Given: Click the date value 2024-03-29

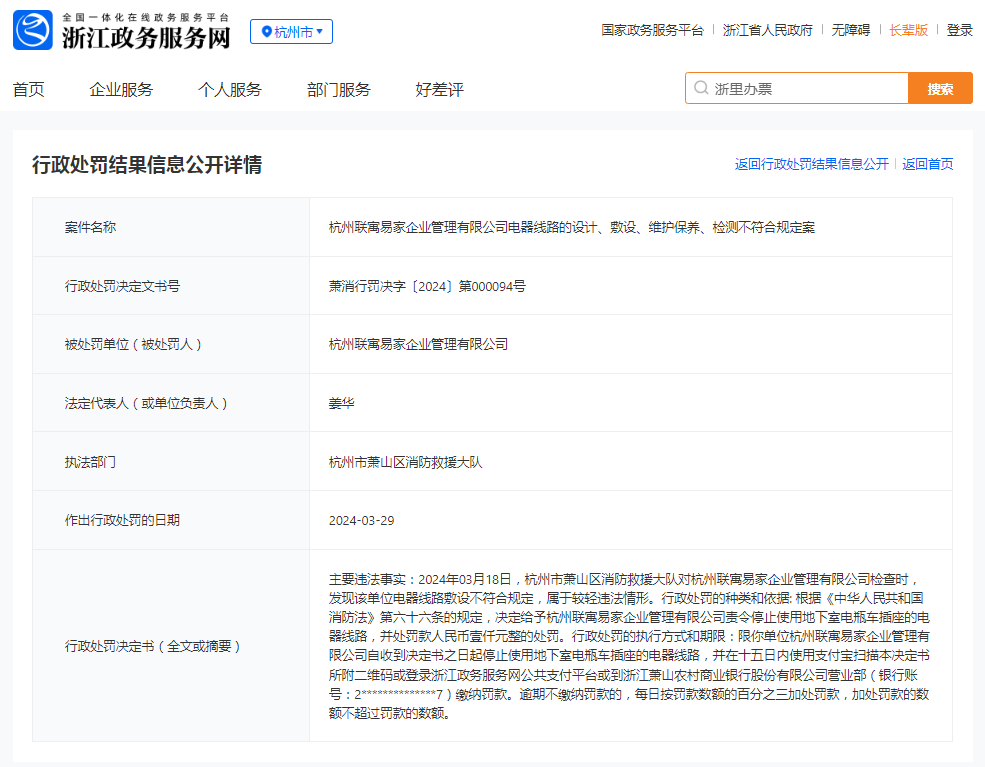Looking at the screenshot, I should point(362,521).
